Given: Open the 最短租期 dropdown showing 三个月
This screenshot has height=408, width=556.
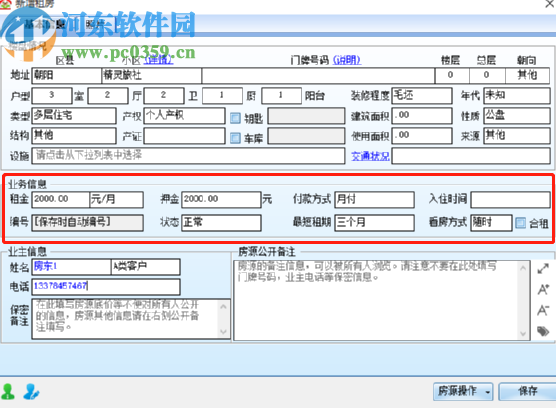Looking at the screenshot, I should [x=374, y=223].
